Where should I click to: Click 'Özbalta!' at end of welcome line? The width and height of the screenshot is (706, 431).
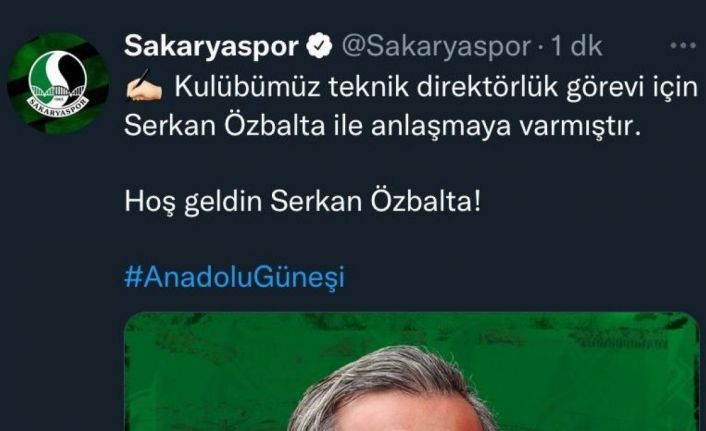click(425, 200)
